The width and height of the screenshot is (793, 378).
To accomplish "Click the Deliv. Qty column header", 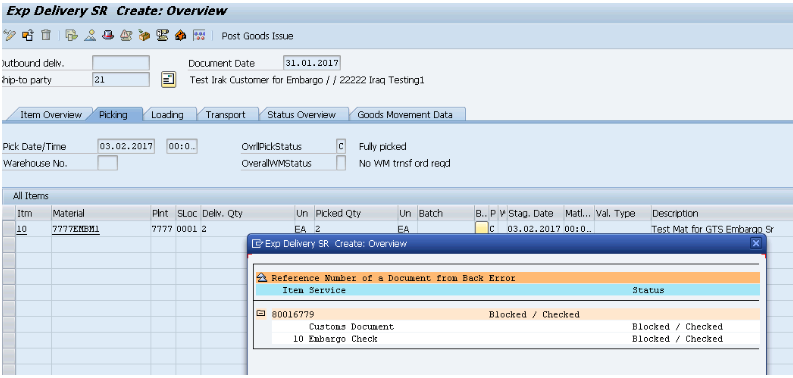I will click(x=248, y=214).
